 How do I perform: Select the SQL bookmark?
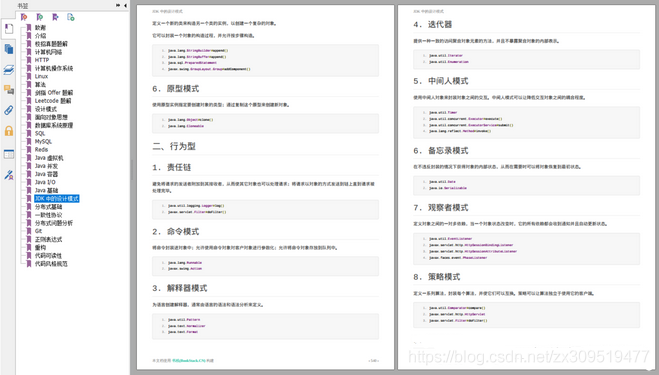(x=40, y=133)
